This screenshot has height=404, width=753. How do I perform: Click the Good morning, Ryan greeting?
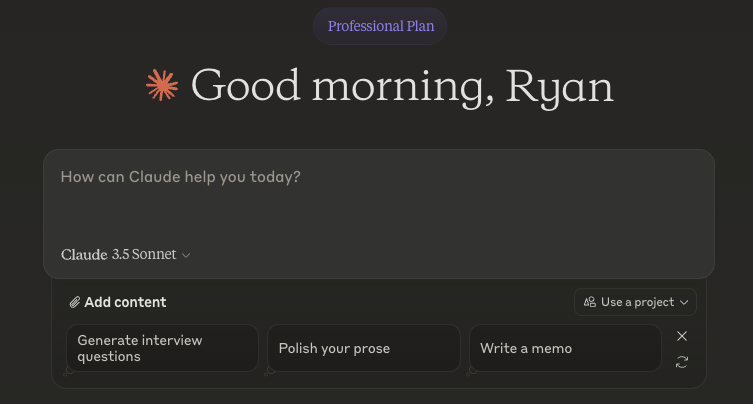pyautogui.click(x=402, y=86)
